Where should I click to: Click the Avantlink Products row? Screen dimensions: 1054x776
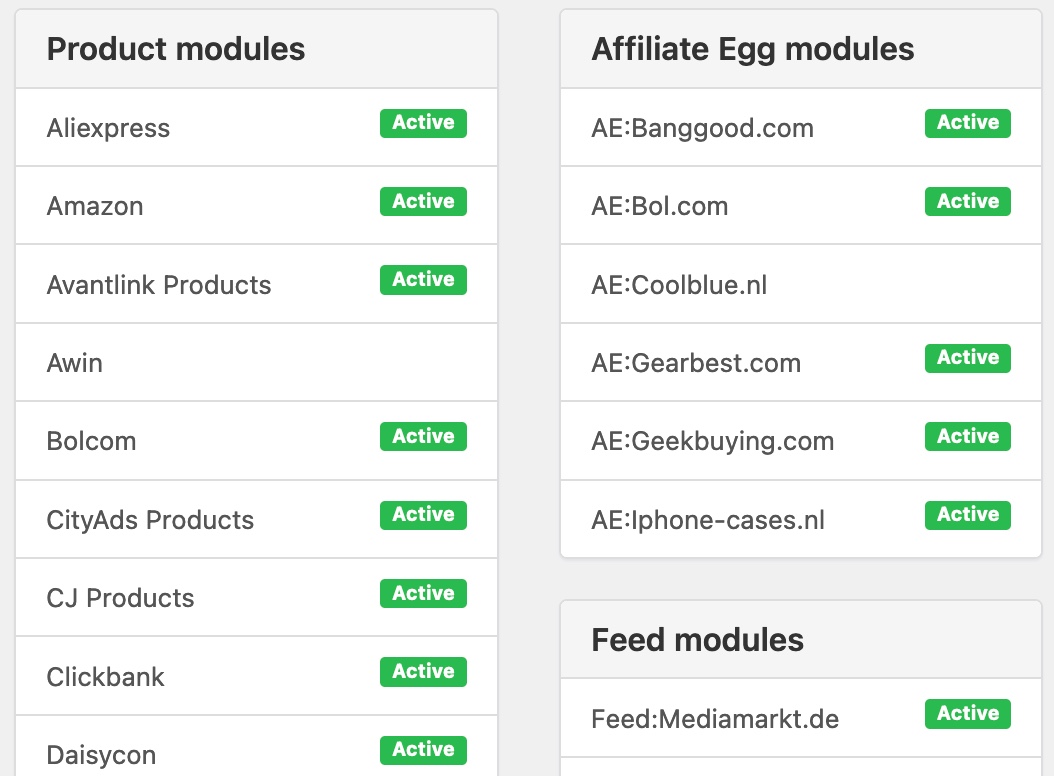(159, 285)
